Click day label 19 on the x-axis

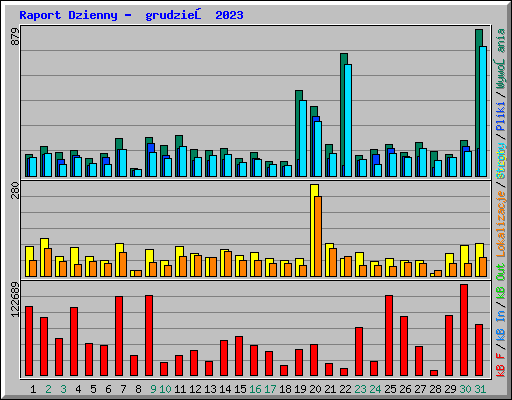click(300, 389)
